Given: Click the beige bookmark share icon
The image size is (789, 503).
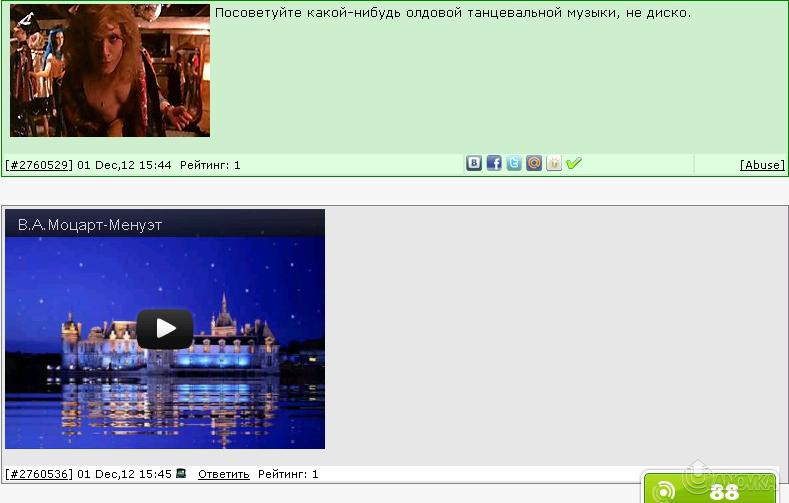Looking at the screenshot, I should pyautogui.click(x=554, y=164).
